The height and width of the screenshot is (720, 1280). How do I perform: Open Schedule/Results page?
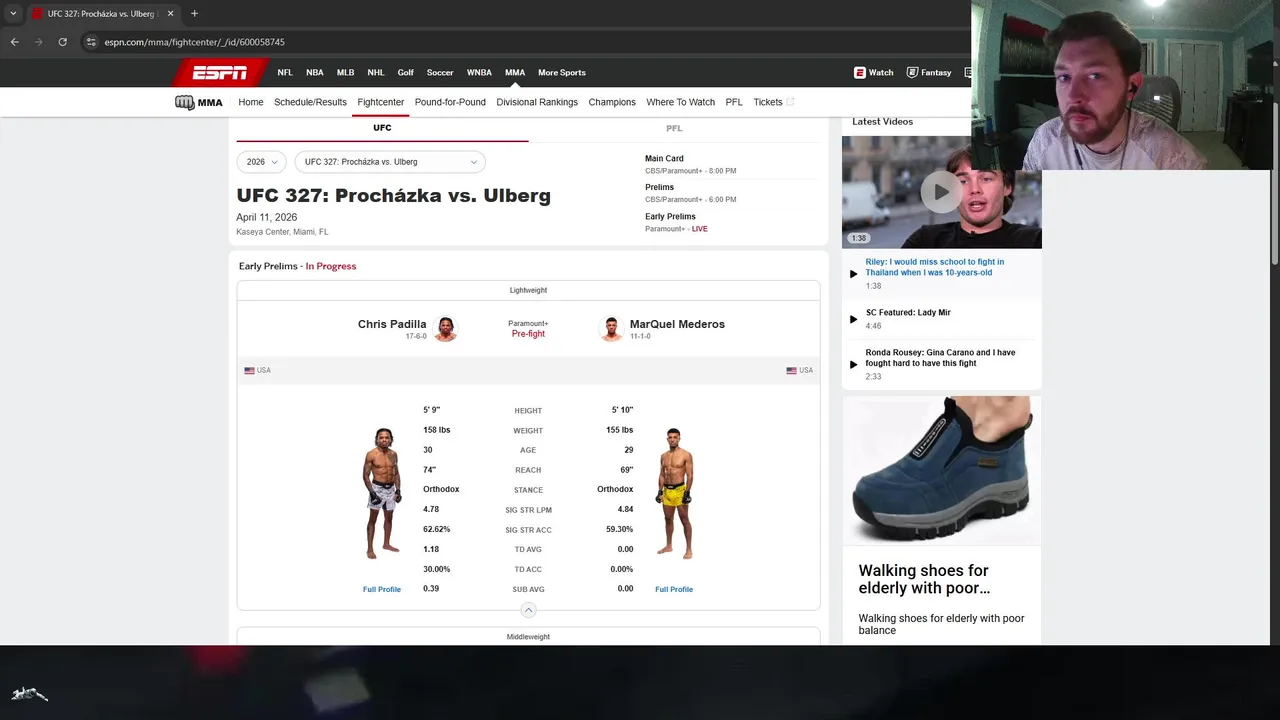pos(310,102)
